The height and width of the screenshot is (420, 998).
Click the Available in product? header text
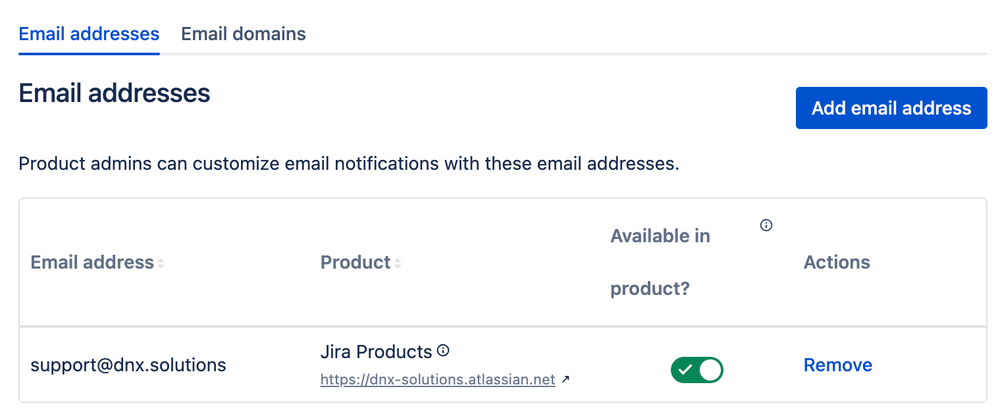click(x=660, y=262)
